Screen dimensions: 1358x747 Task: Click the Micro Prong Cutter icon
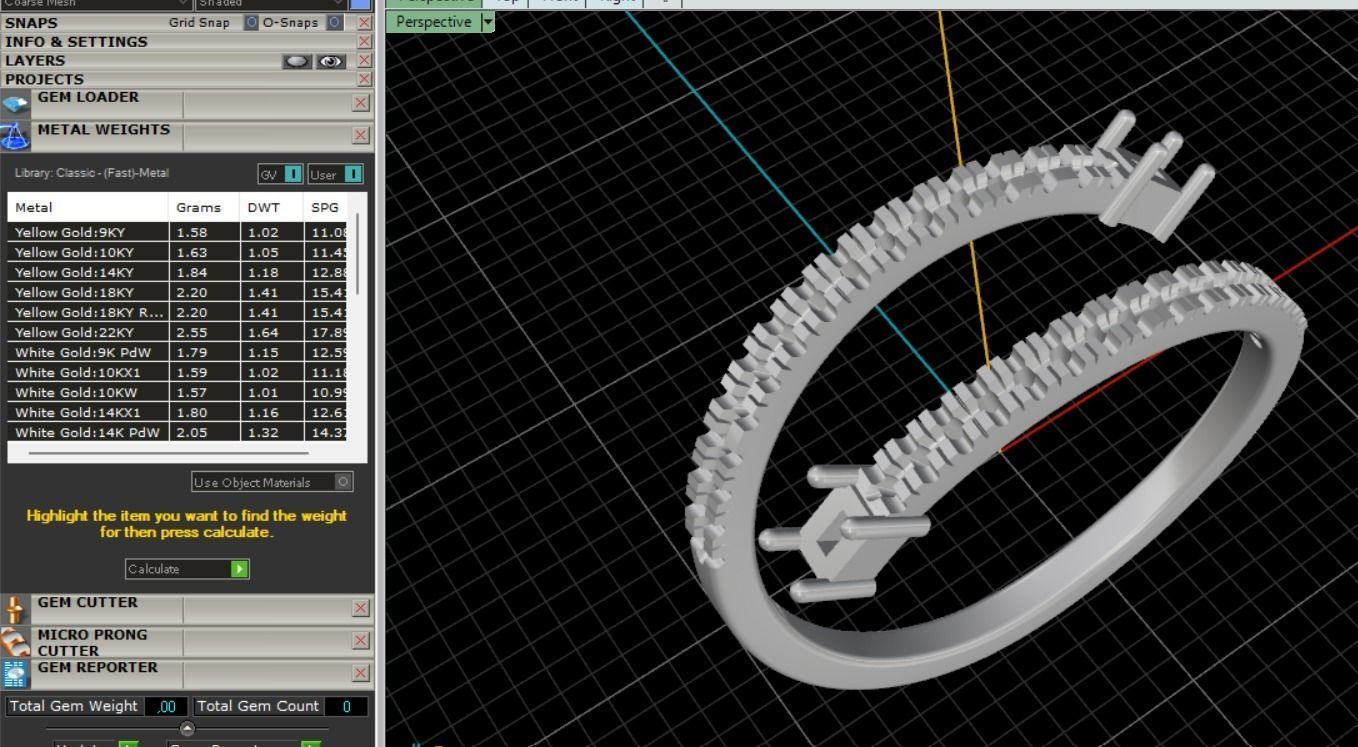pos(15,641)
